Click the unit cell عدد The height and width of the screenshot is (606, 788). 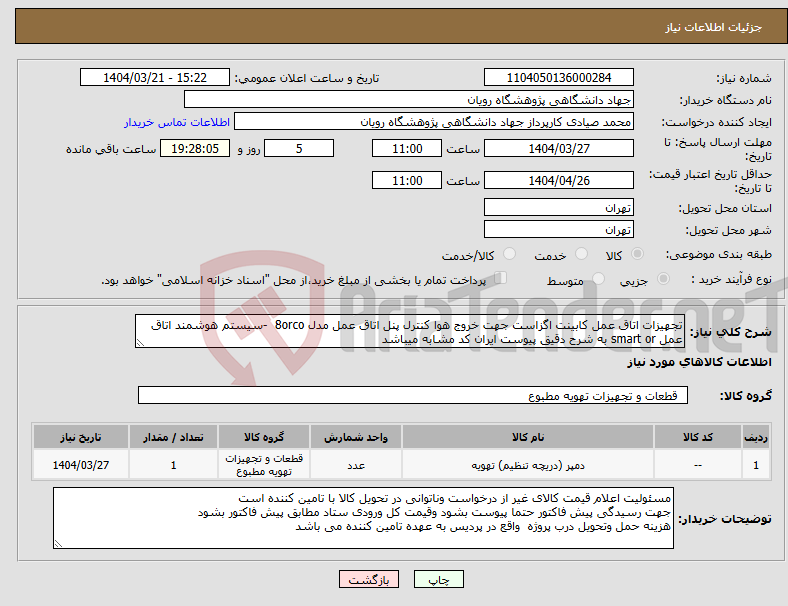click(x=356, y=465)
